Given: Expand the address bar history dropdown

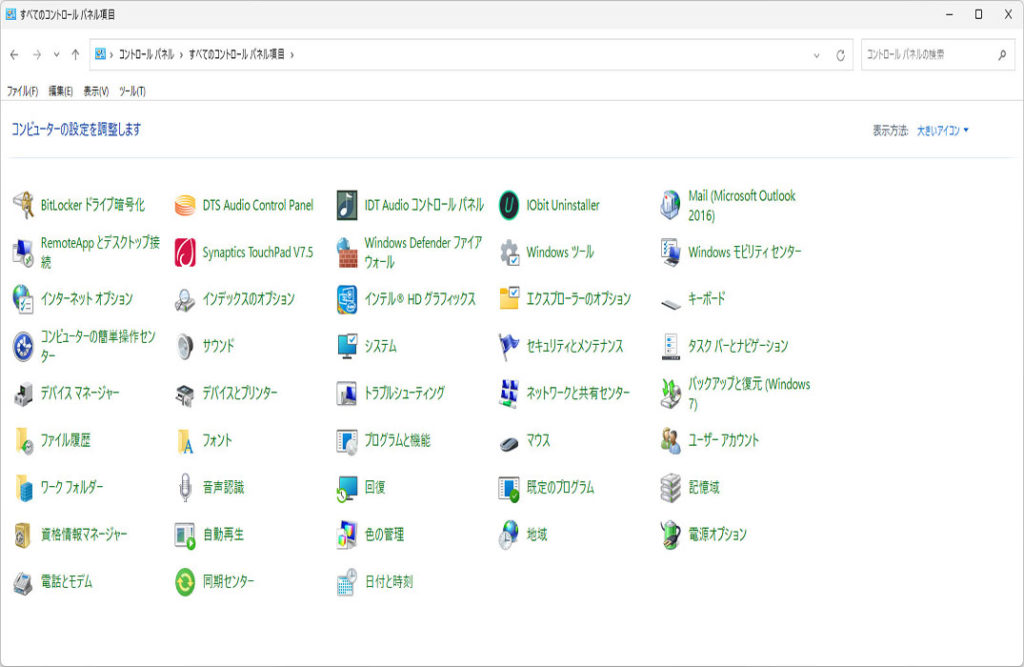Looking at the screenshot, I should pos(816,55).
